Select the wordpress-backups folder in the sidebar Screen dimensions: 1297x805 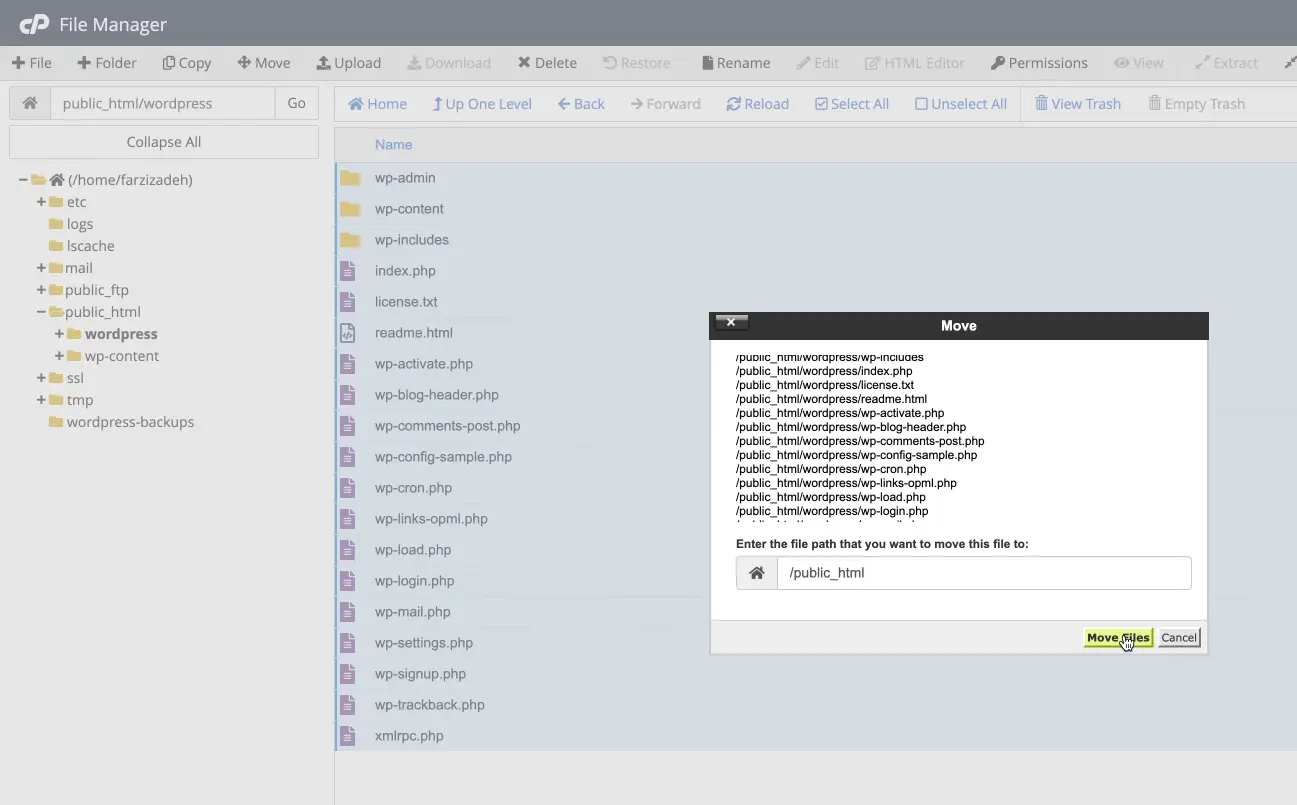[x=129, y=422]
